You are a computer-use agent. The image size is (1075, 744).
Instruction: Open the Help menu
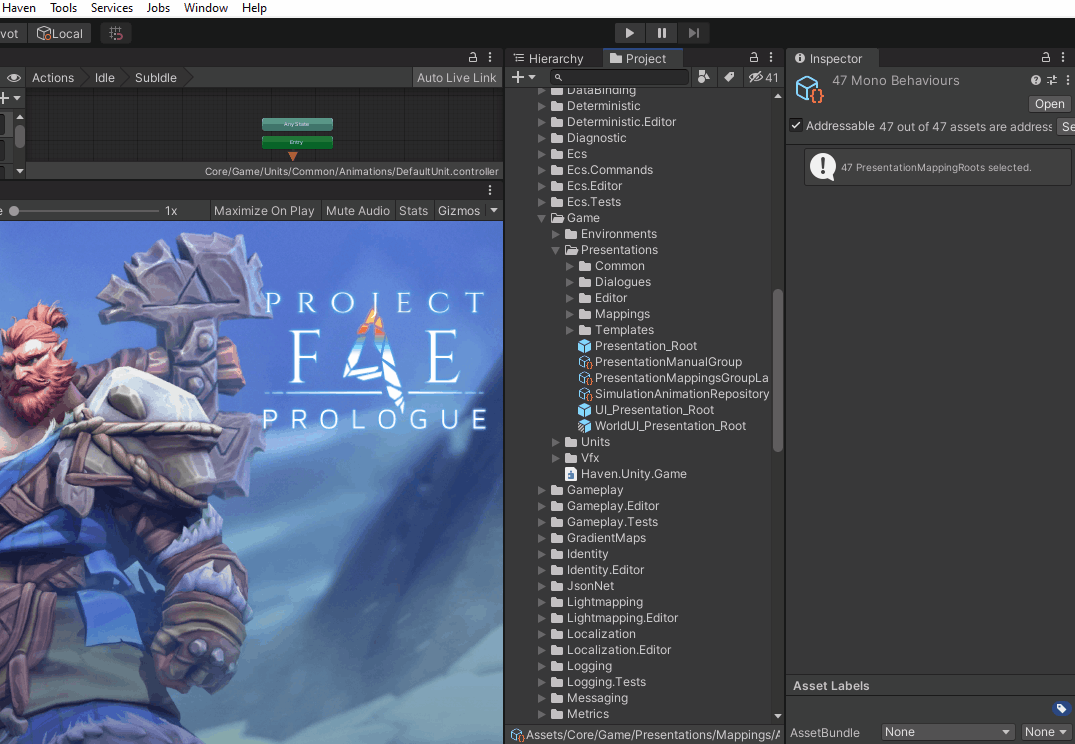pos(254,8)
